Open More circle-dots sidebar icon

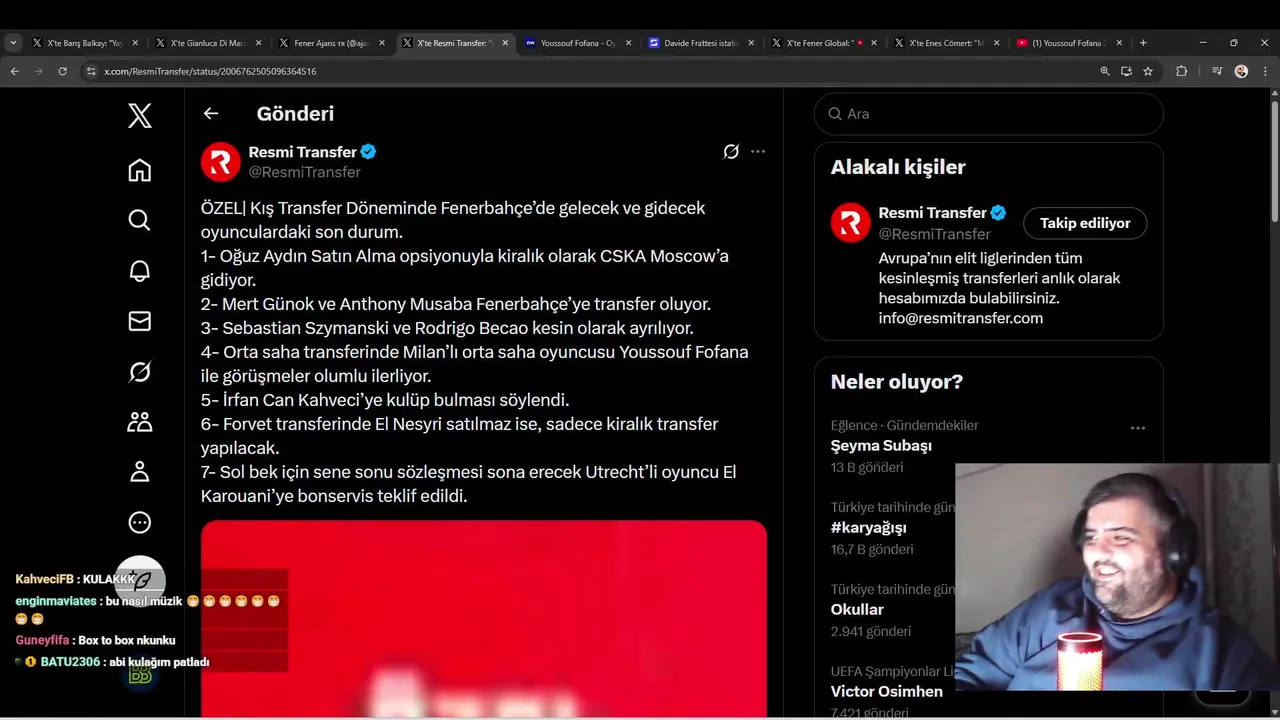point(140,522)
